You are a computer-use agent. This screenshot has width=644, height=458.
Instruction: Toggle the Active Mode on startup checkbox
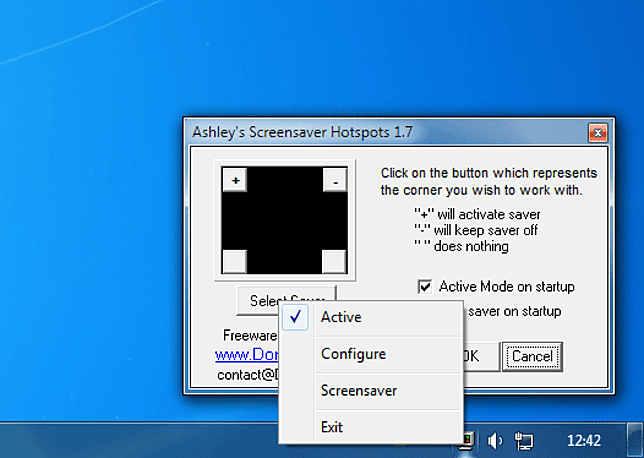425,287
